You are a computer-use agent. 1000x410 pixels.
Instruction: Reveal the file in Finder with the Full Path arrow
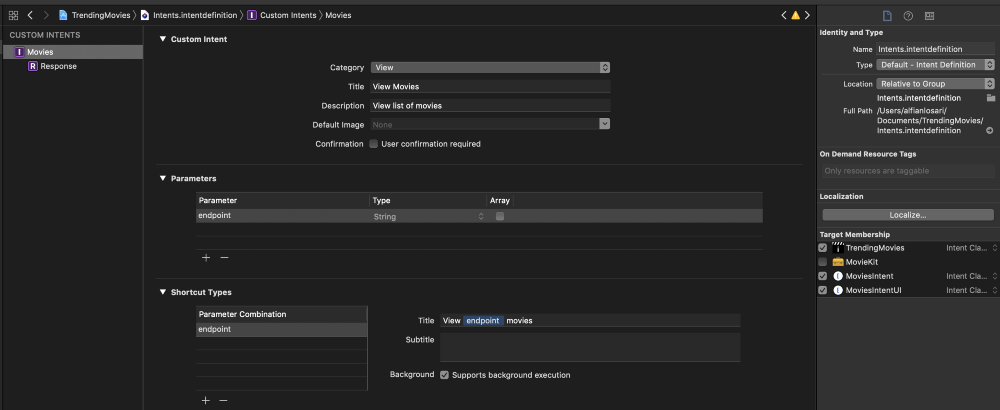coord(989,131)
